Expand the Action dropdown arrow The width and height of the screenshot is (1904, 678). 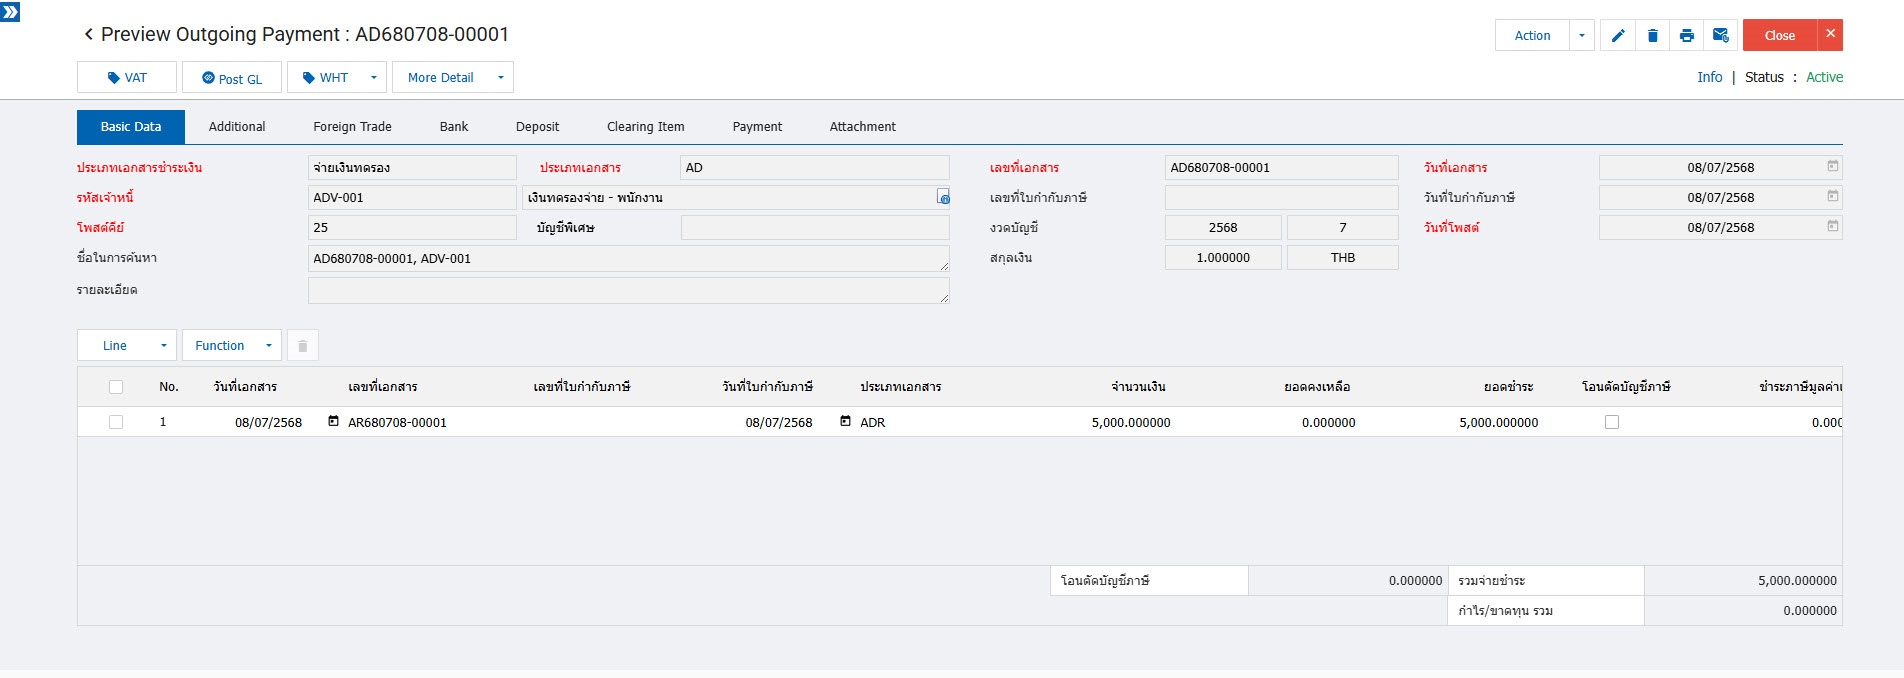pos(1581,36)
